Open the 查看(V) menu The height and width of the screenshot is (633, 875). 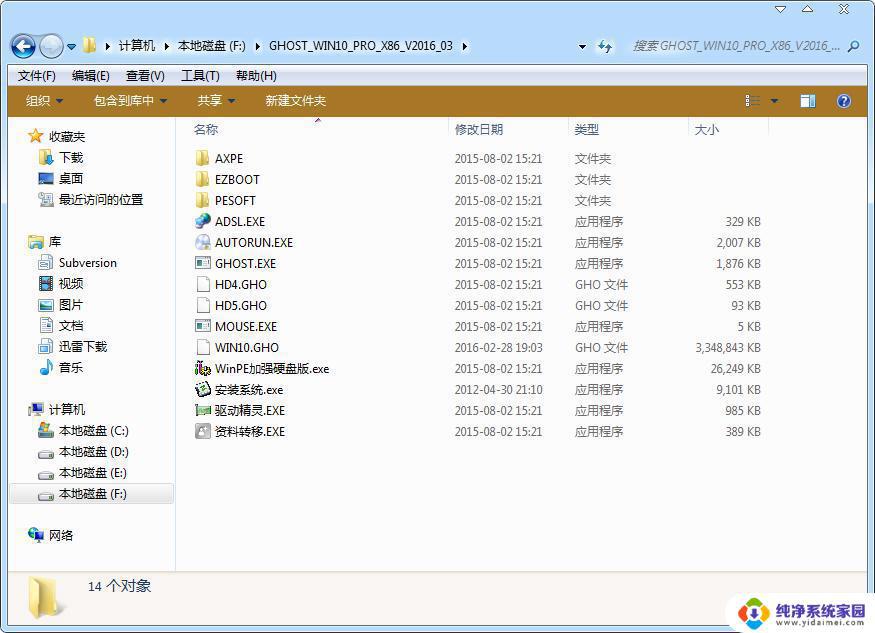click(x=145, y=76)
